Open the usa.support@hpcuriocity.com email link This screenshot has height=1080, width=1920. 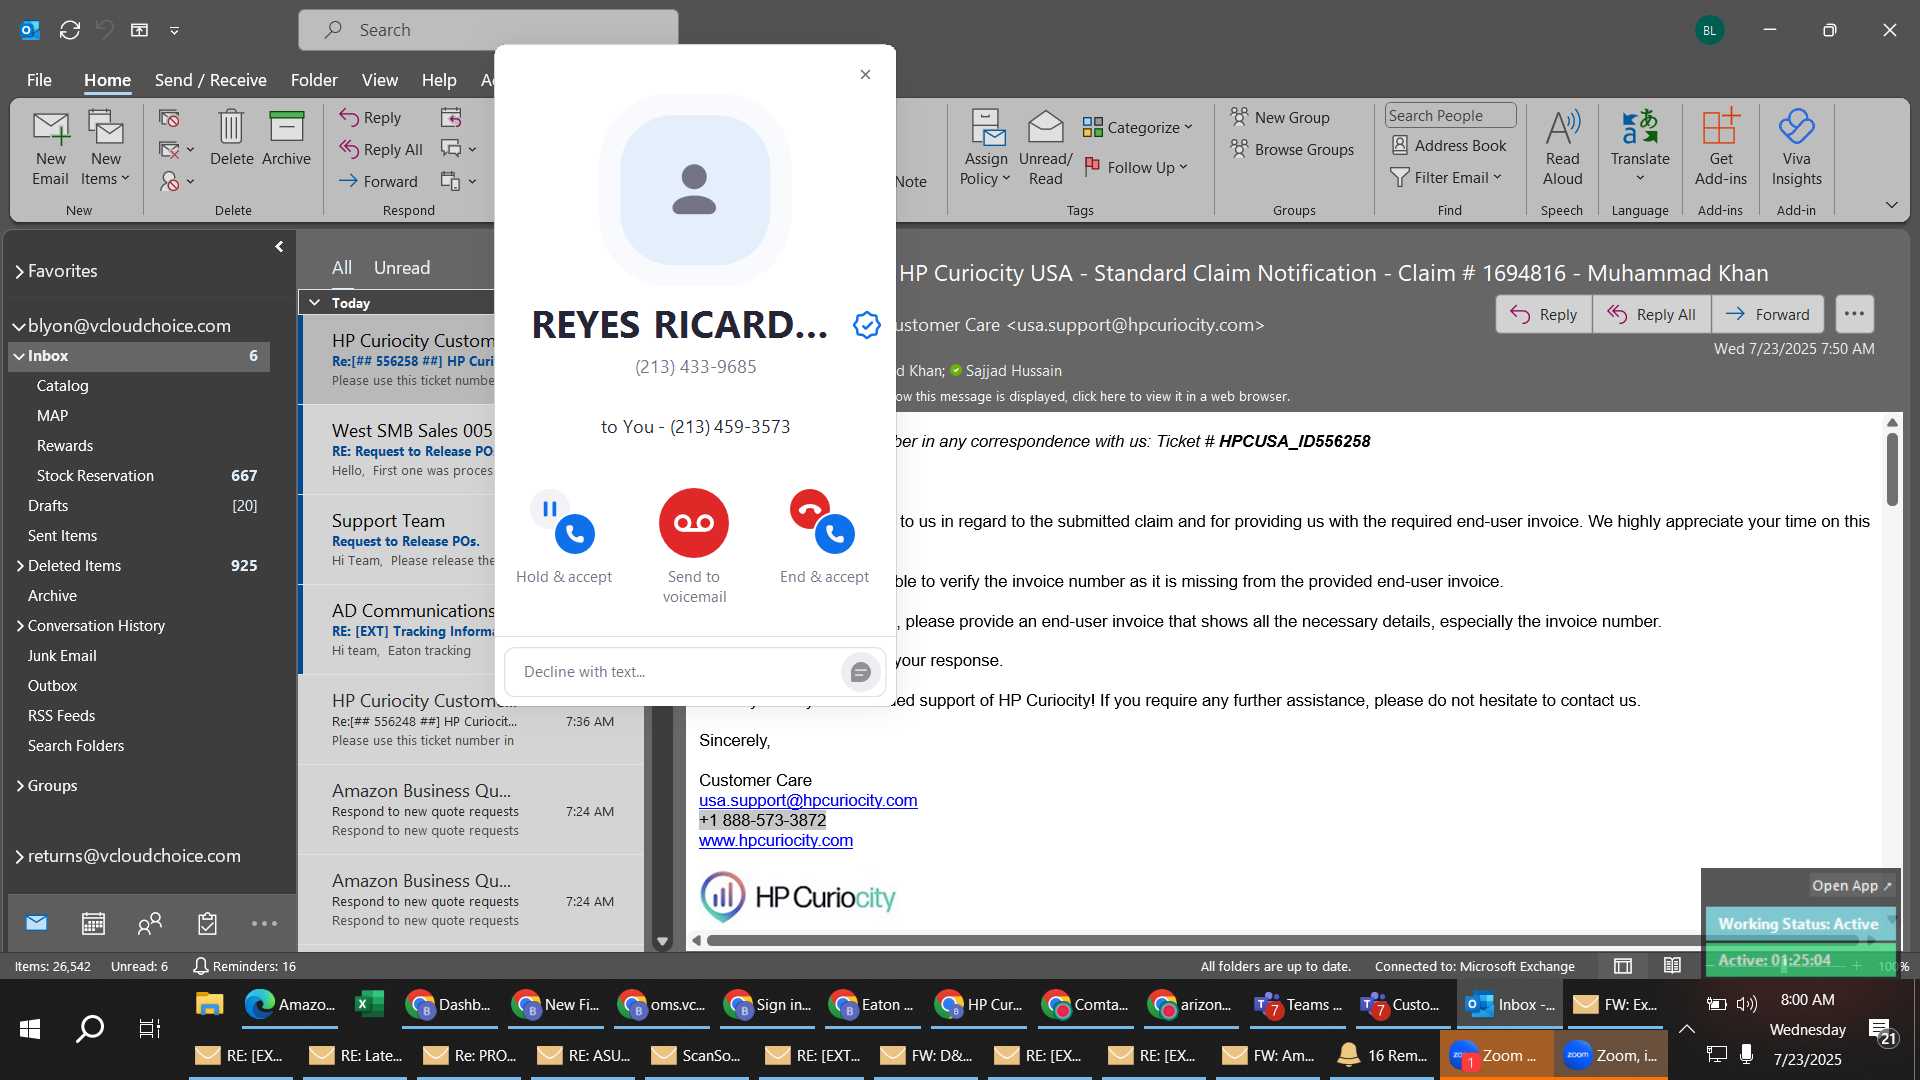(x=808, y=800)
